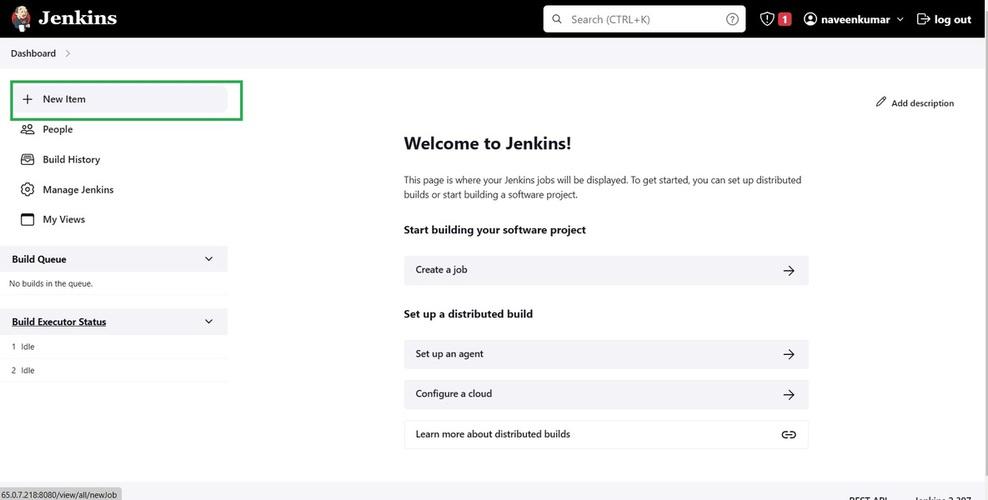988x500 pixels.
Task: Open the naveenkumar user dropdown menu
Action: coord(900,19)
